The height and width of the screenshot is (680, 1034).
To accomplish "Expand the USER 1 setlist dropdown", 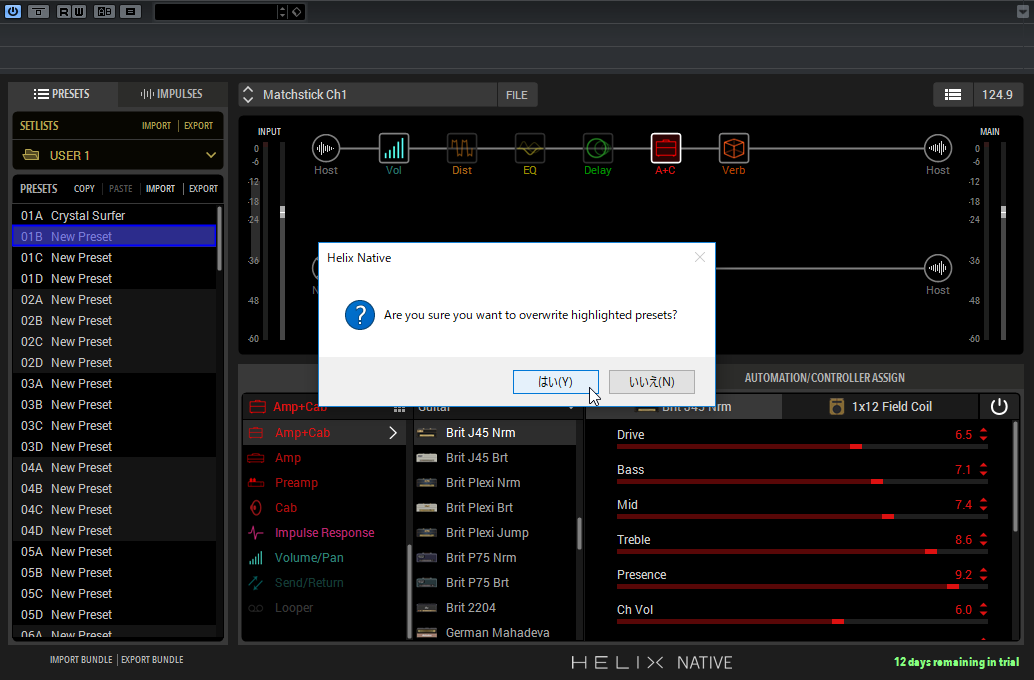I will [x=211, y=155].
